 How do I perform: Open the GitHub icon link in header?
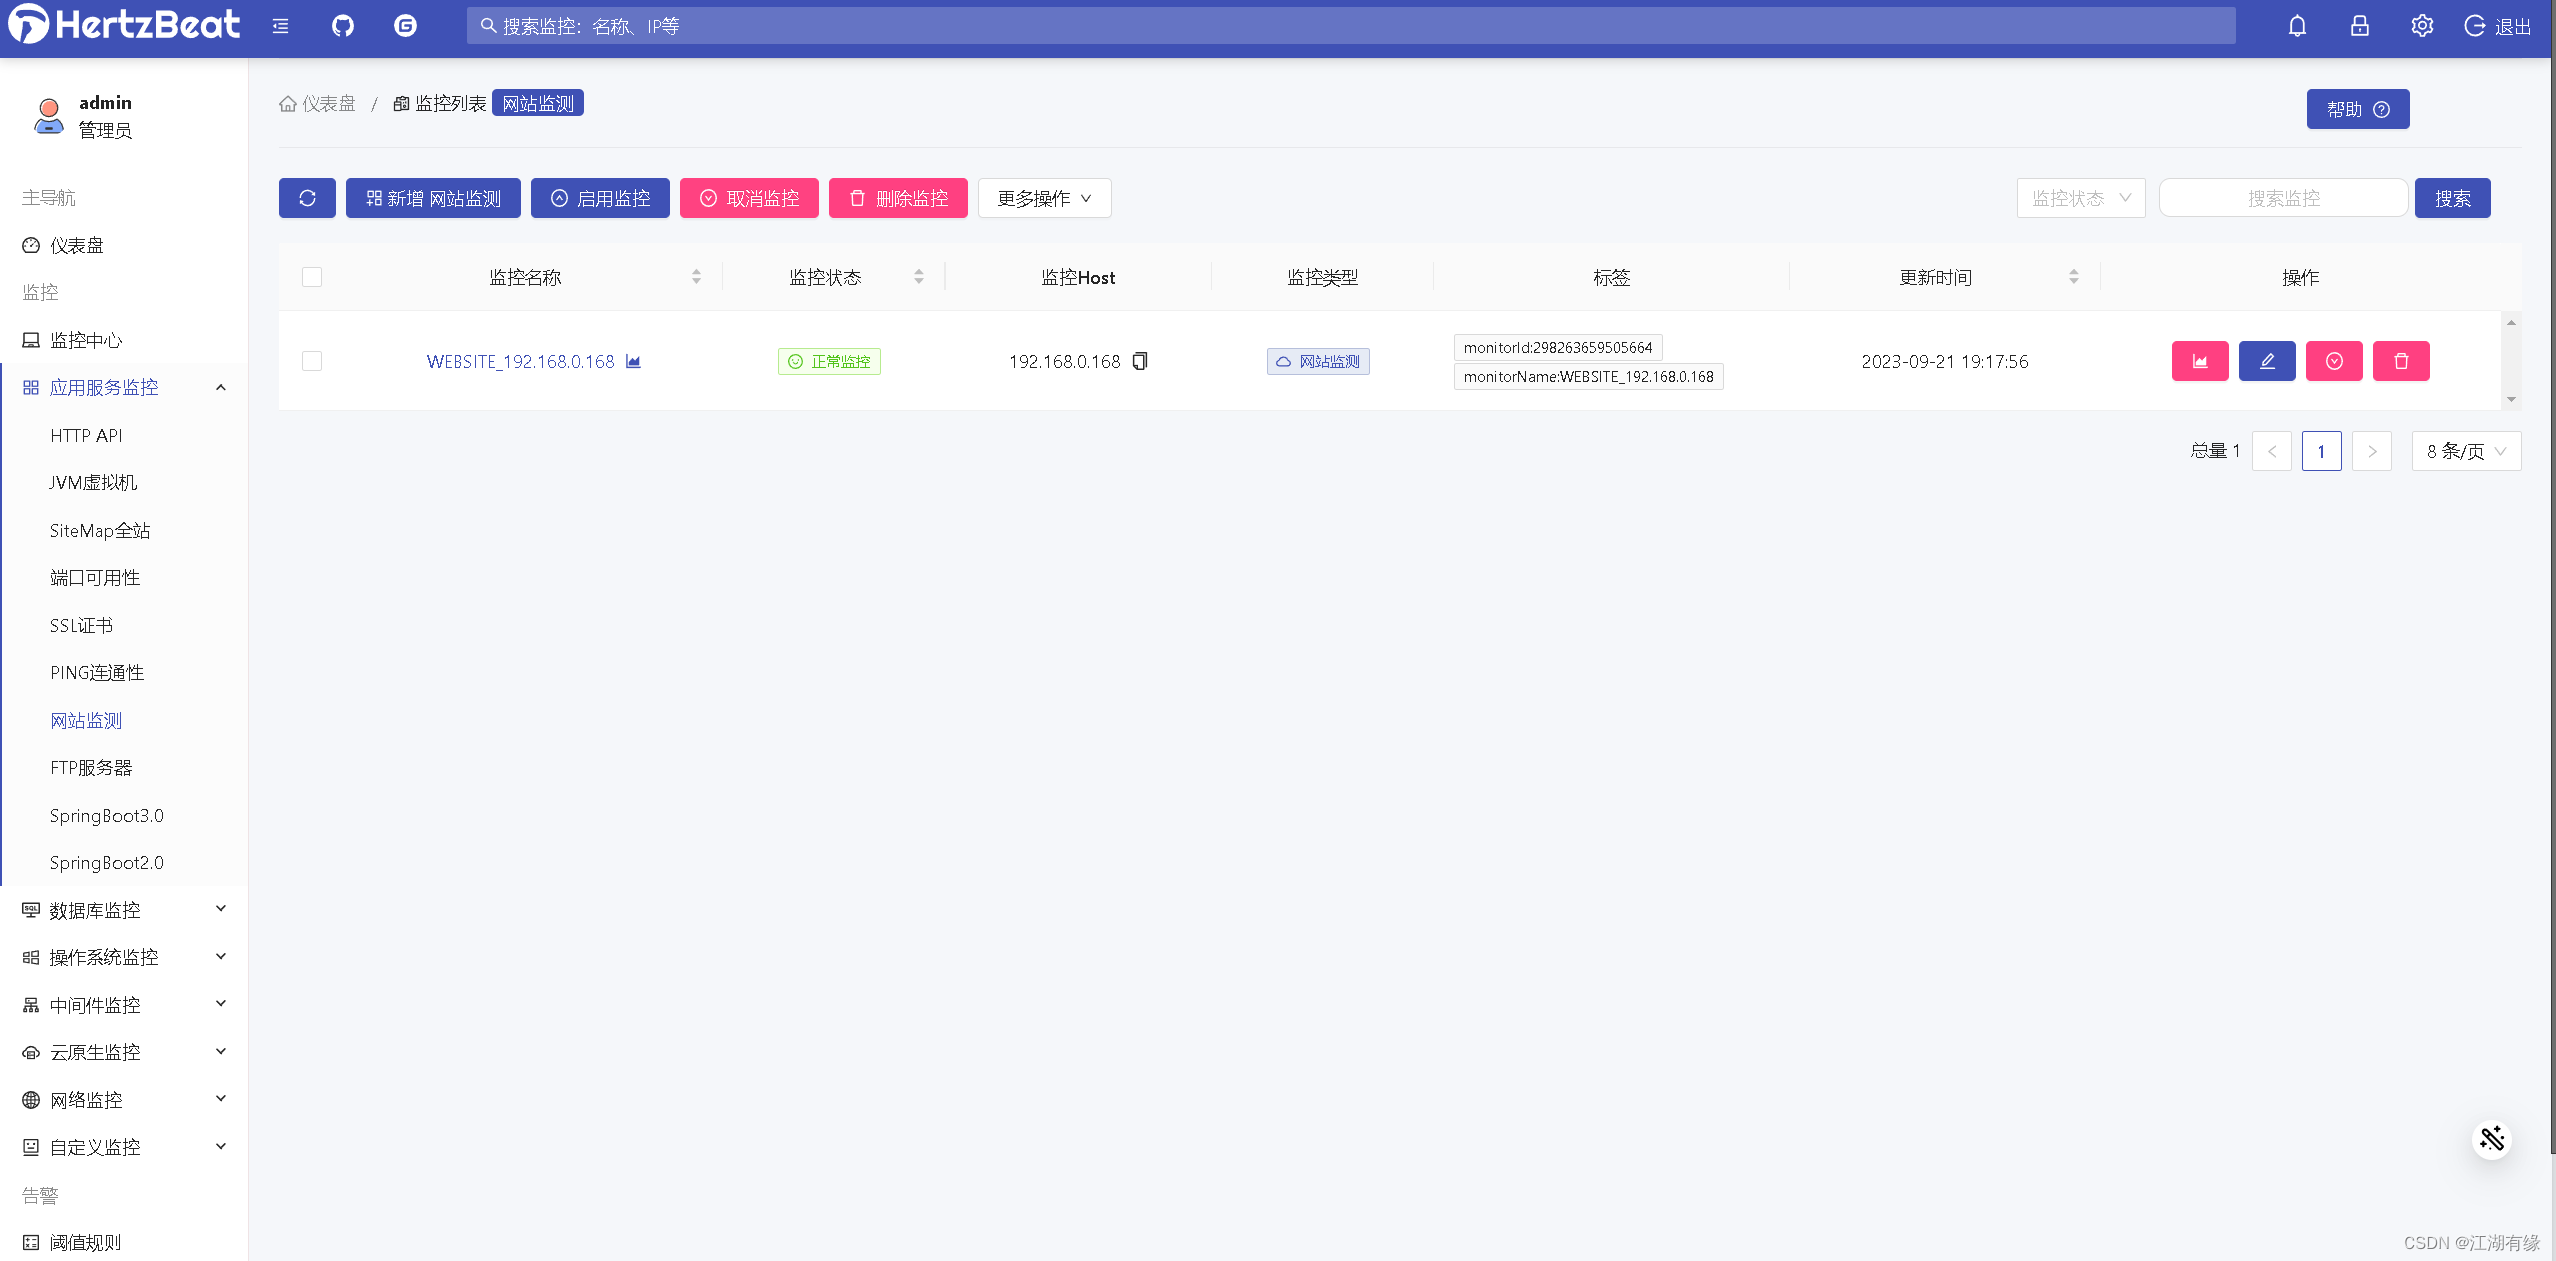point(343,26)
